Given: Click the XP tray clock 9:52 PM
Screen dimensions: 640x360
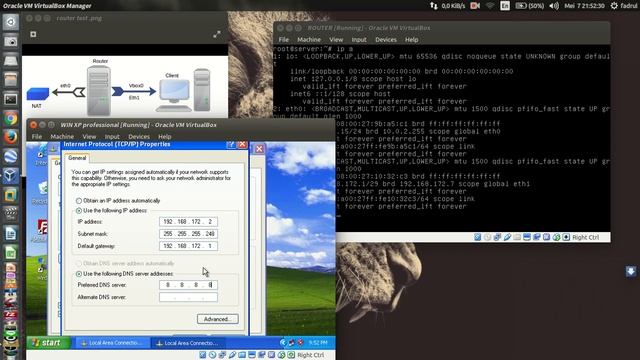Looking at the screenshot, I should (x=318, y=343).
